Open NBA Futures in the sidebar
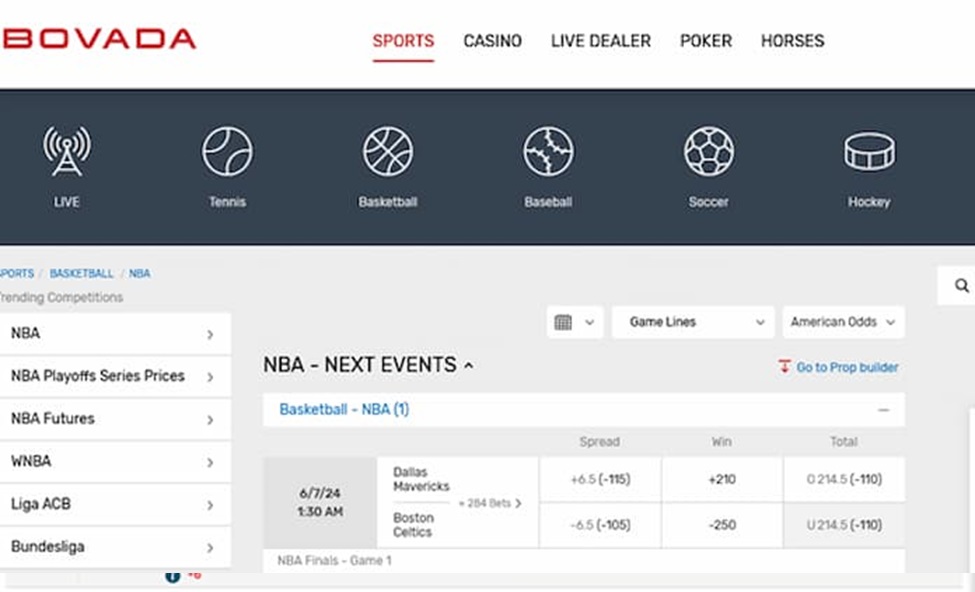 tap(115, 419)
